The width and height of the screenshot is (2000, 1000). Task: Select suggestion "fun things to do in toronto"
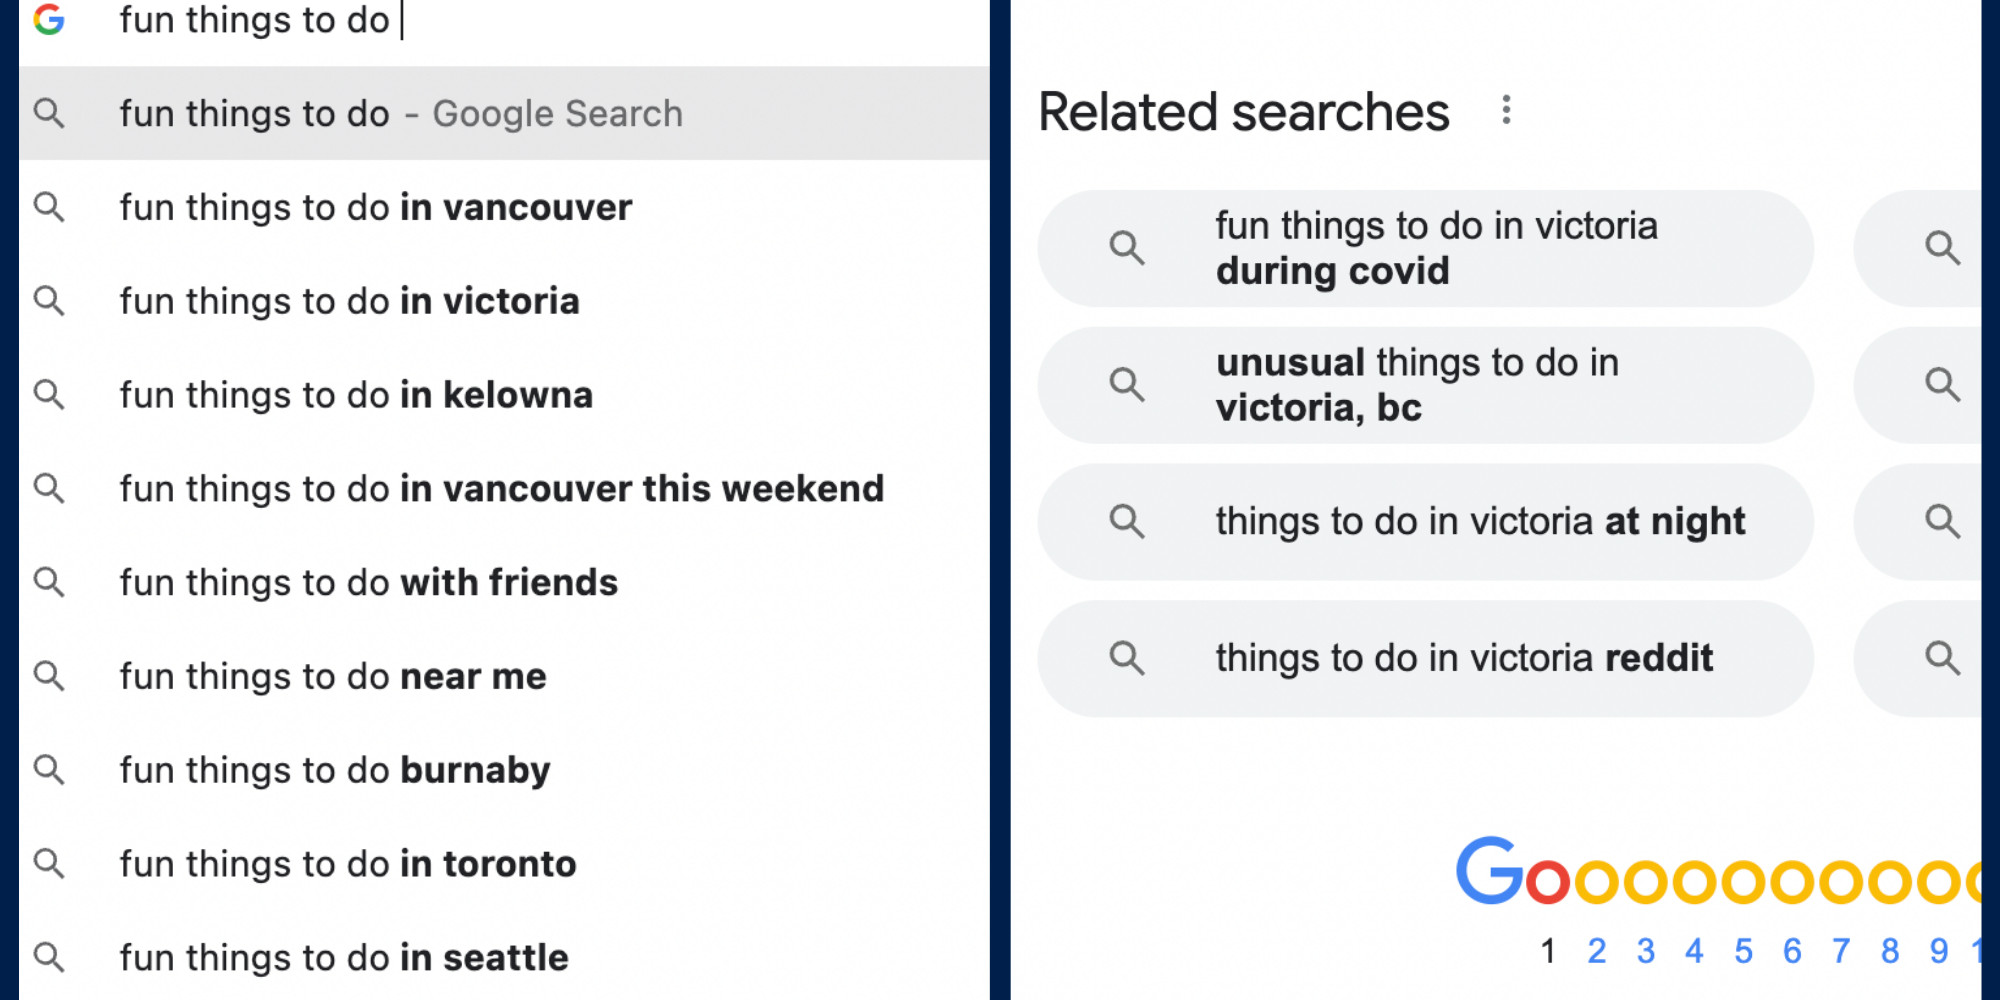coord(347,863)
